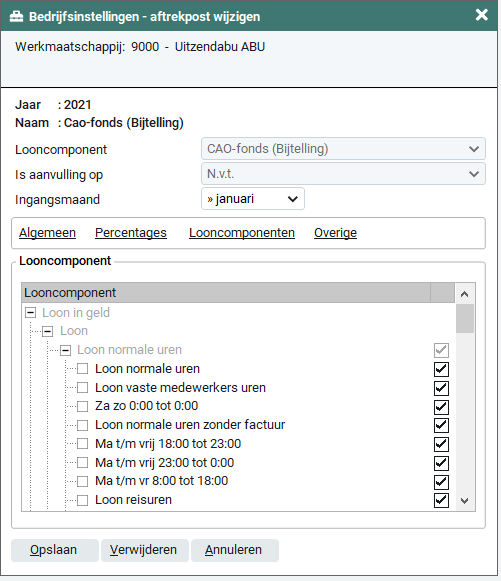The height and width of the screenshot is (581, 501).
Task: Click the Looncomponent list scrollbar thumb
Action: tap(465, 319)
